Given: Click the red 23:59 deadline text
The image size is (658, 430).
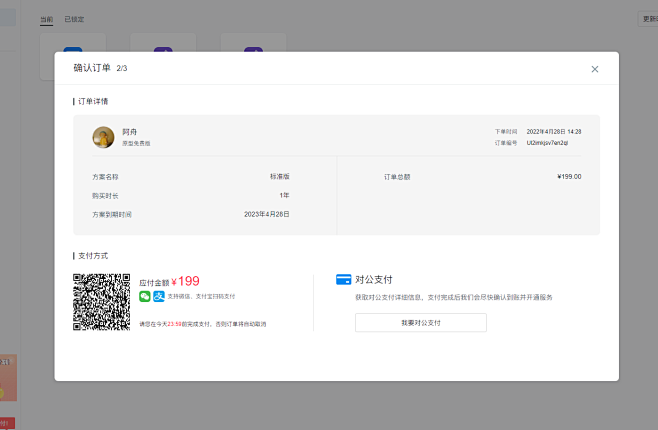Looking at the screenshot, I should [x=174, y=324].
